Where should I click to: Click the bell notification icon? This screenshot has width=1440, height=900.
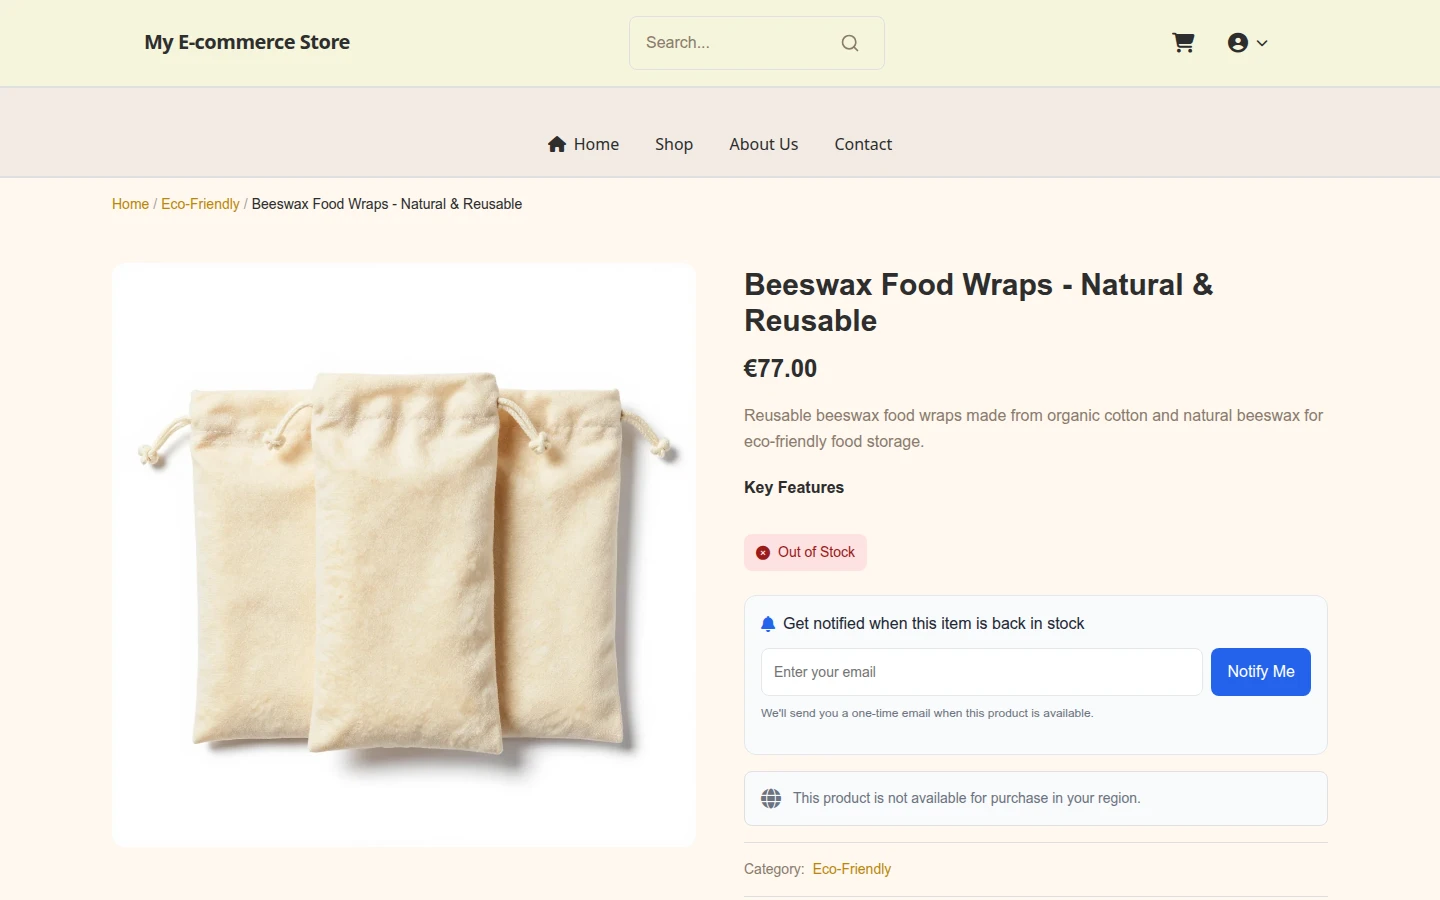tap(768, 624)
